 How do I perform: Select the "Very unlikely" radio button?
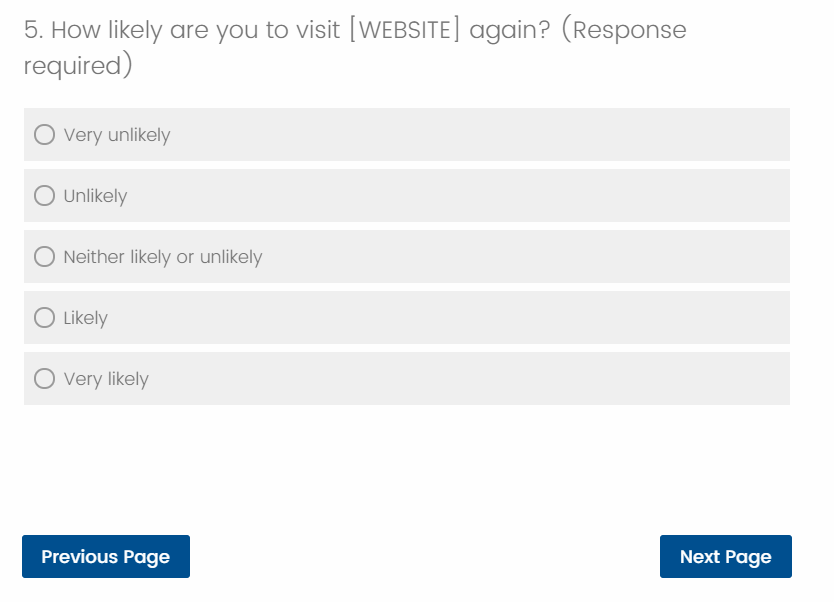(x=44, y=135)
